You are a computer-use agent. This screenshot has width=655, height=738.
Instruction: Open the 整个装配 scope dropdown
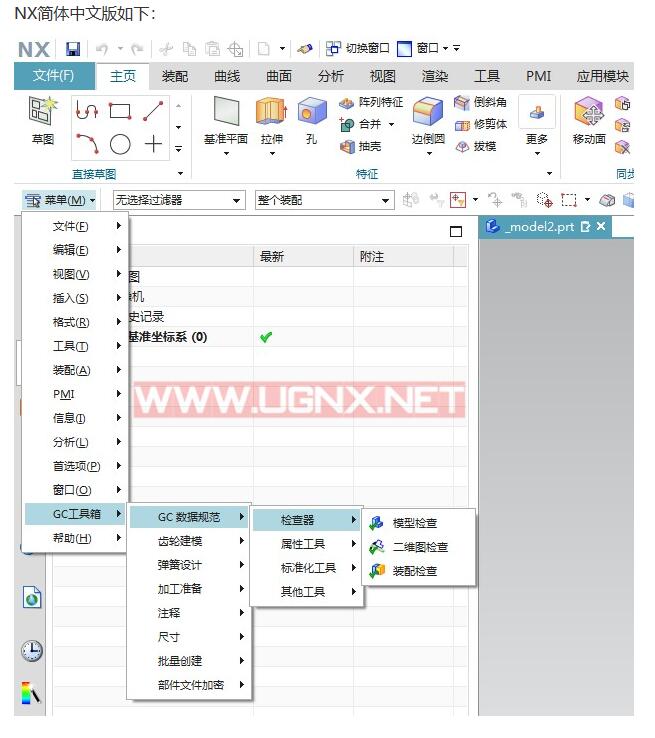(x=324, y=200)
